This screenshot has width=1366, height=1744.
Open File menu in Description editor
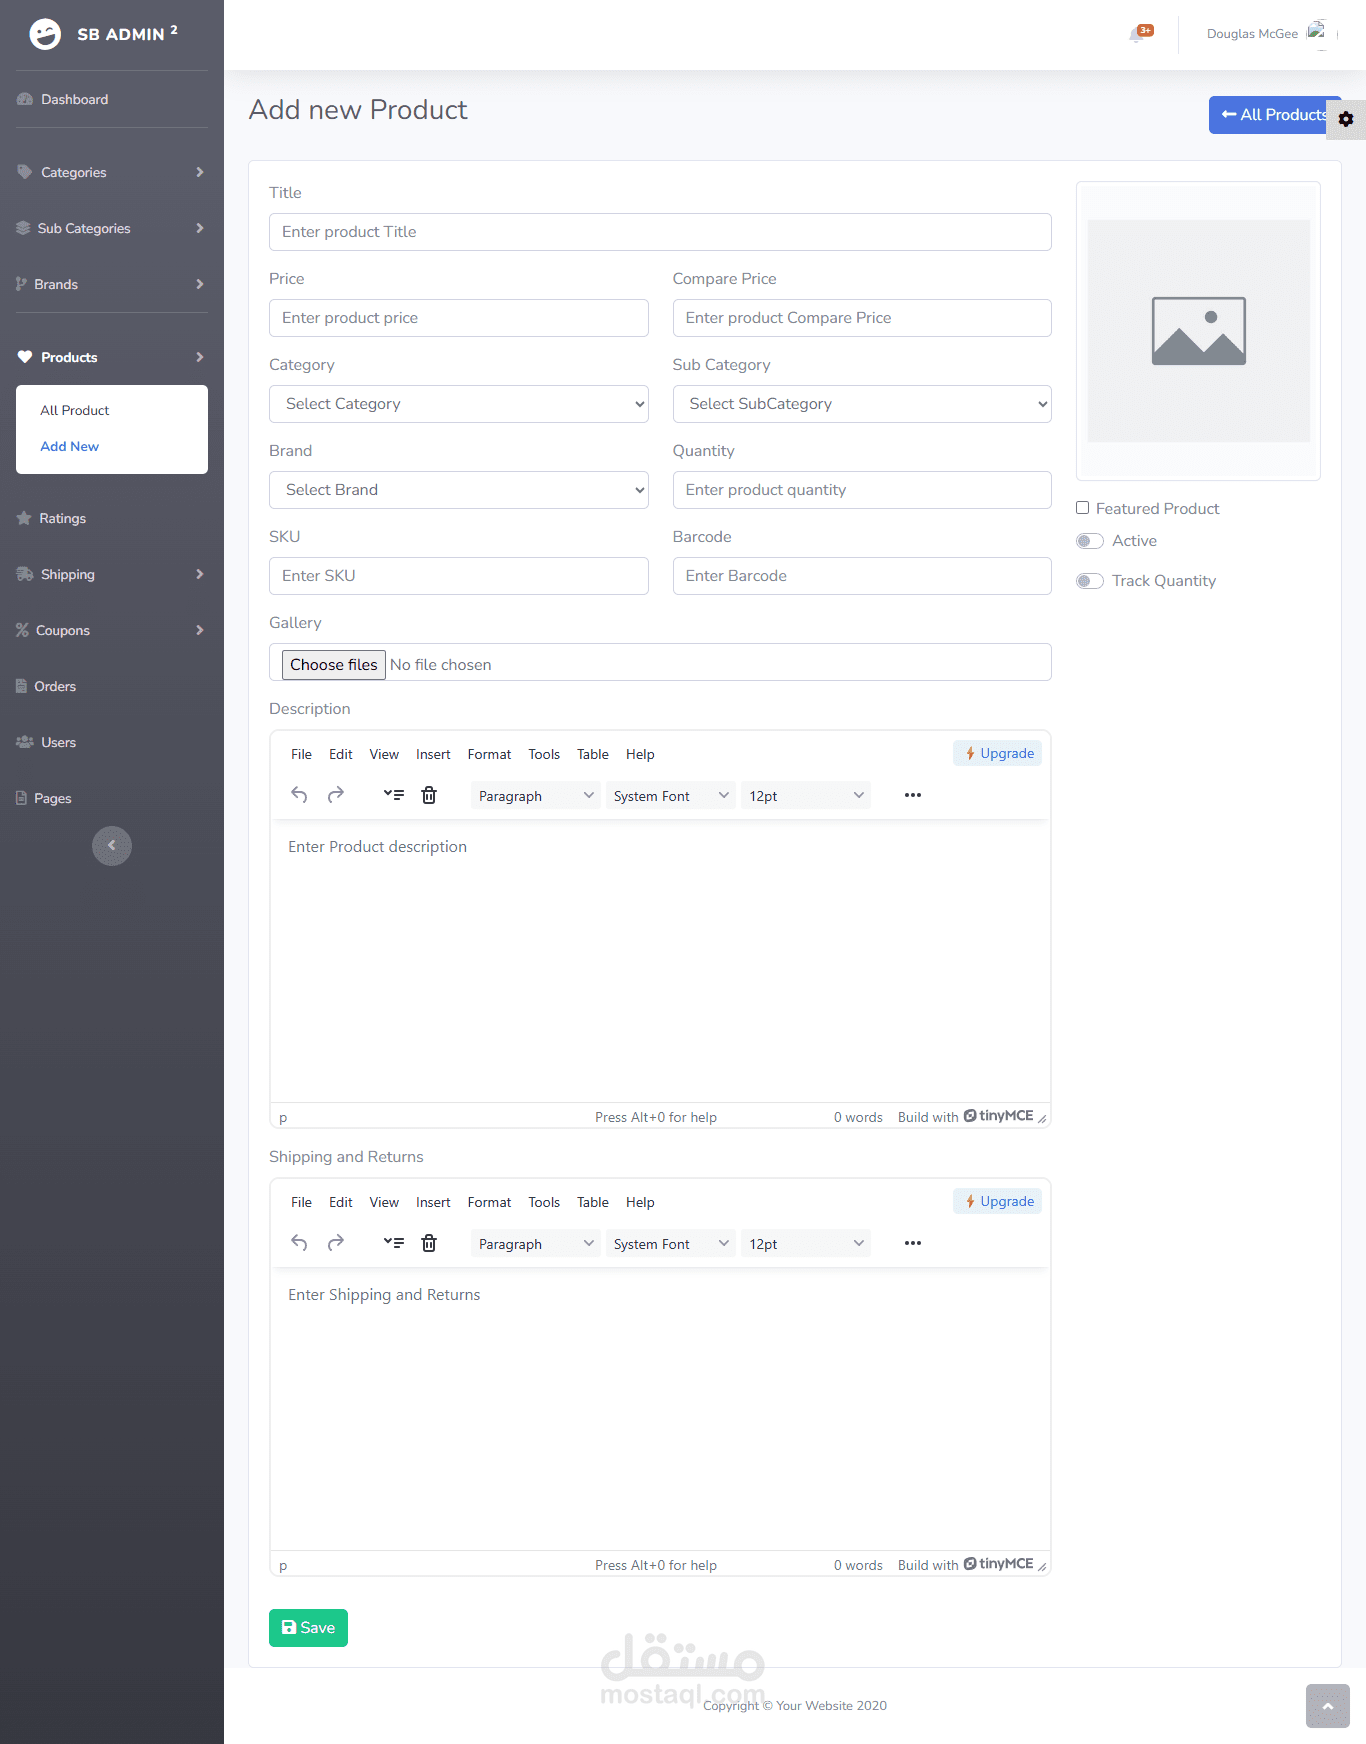click(x=301, y=754)
